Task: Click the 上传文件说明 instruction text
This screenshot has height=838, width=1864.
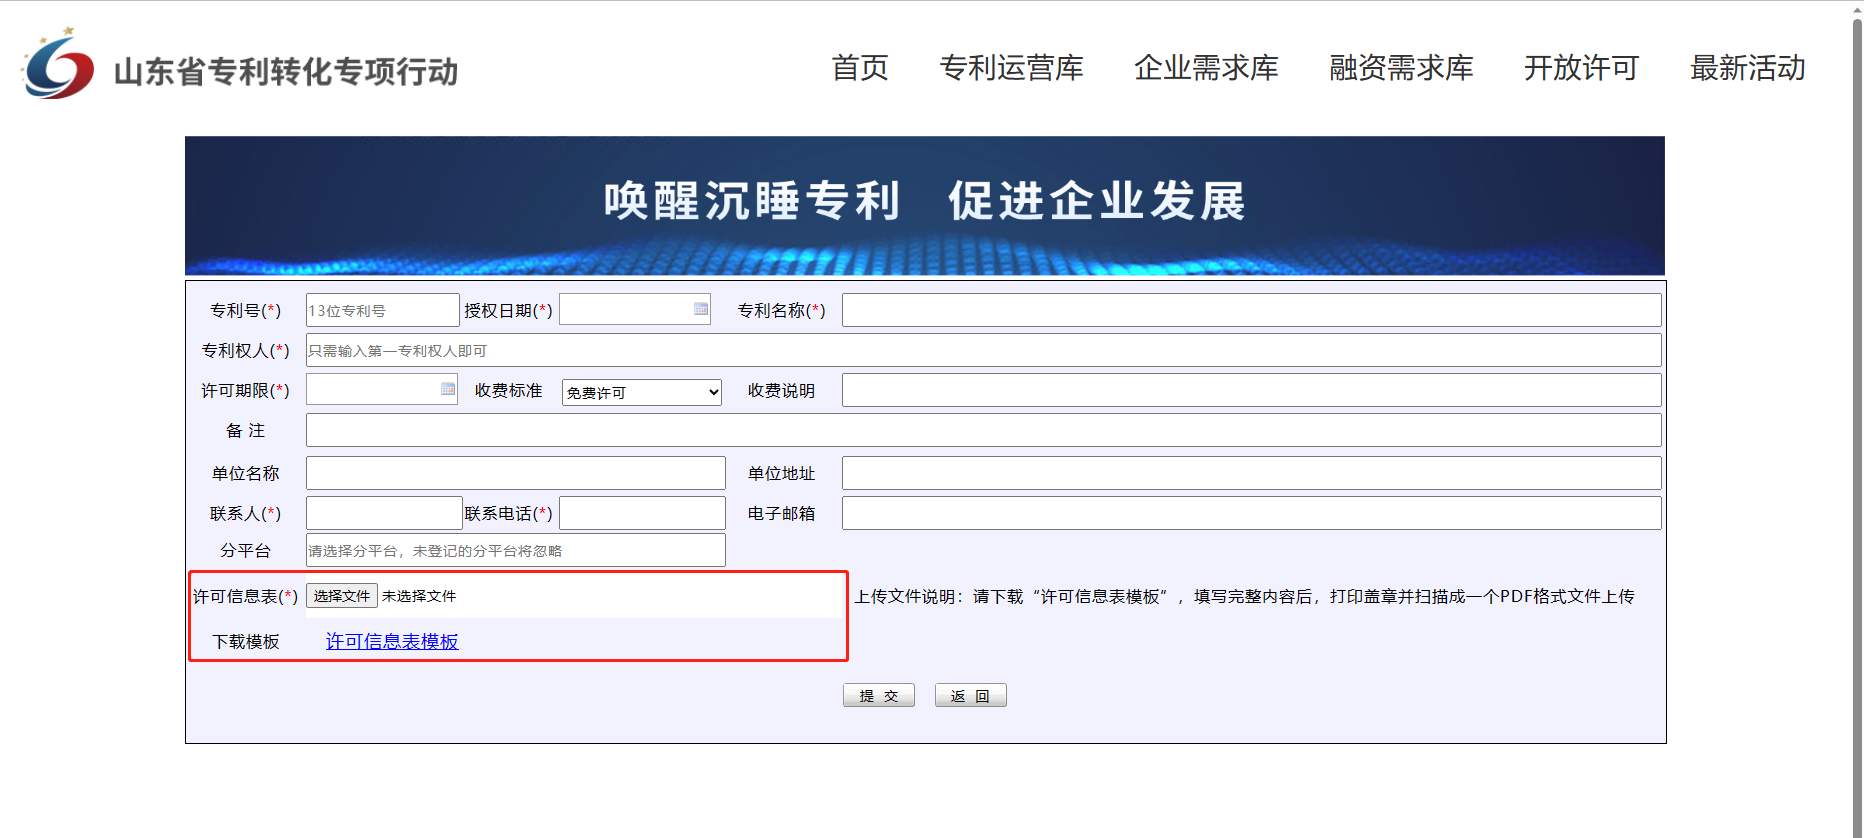Action: point(1244,596)
